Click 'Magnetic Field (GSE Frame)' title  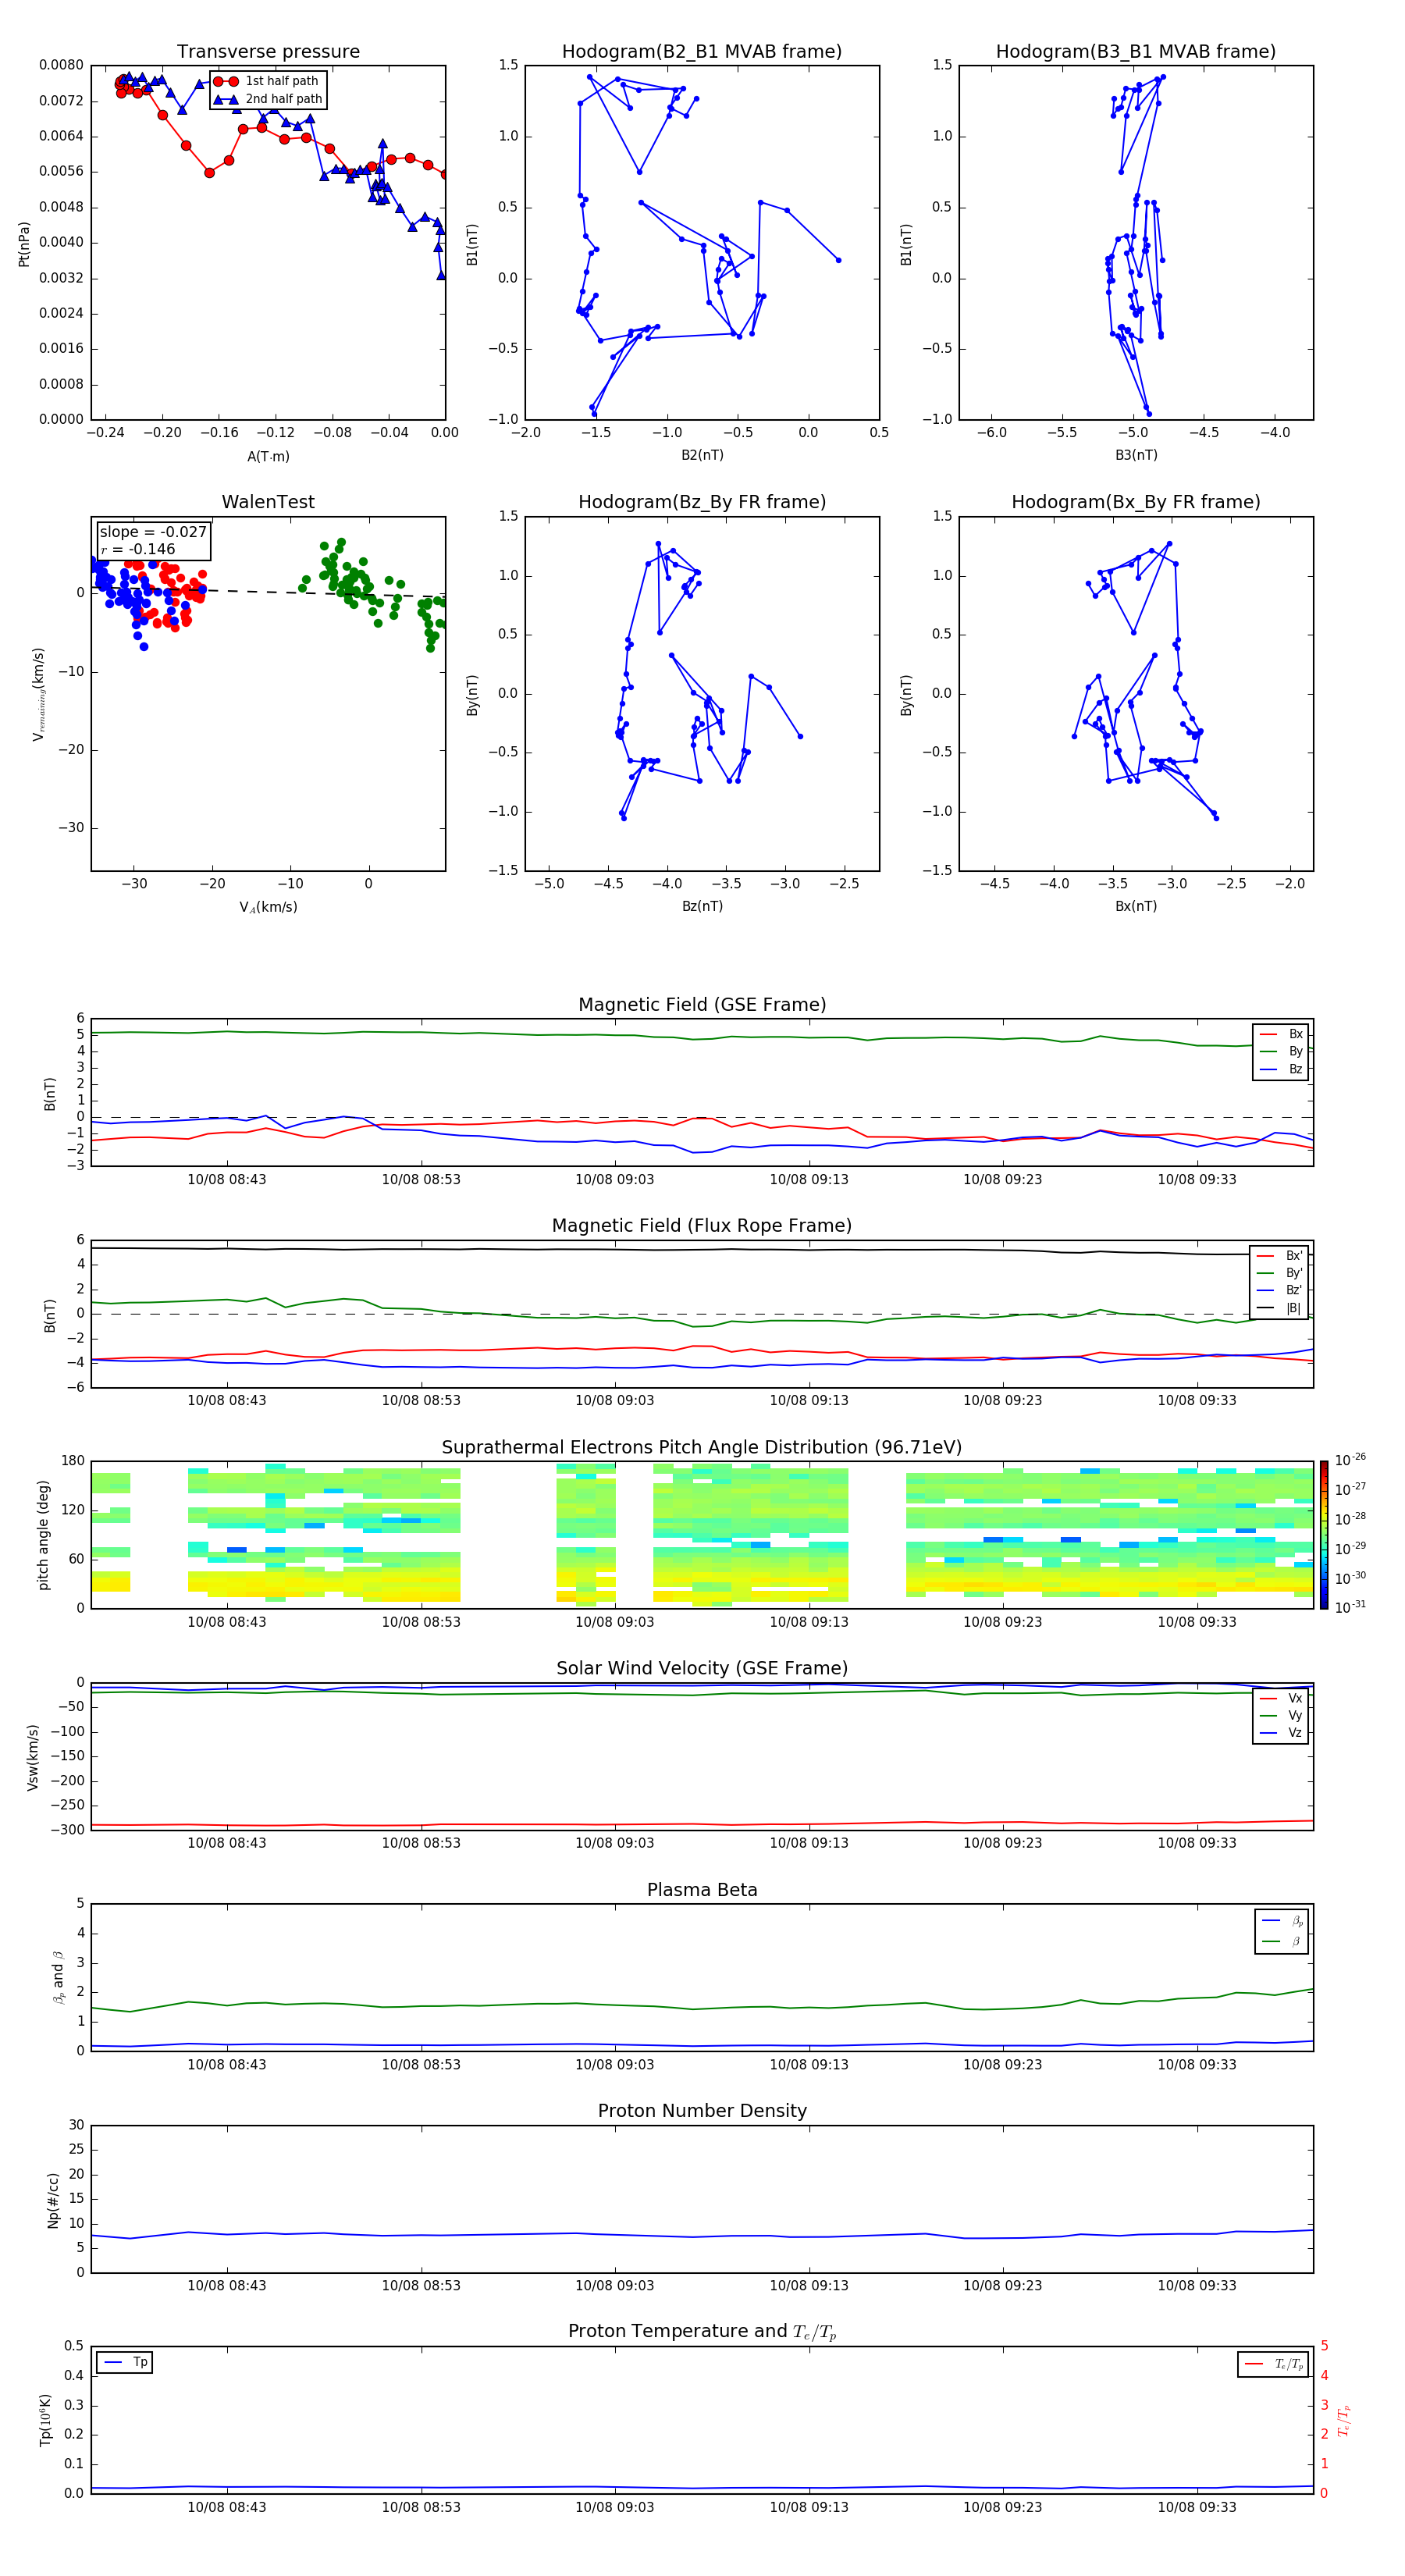click(702, 1005)
